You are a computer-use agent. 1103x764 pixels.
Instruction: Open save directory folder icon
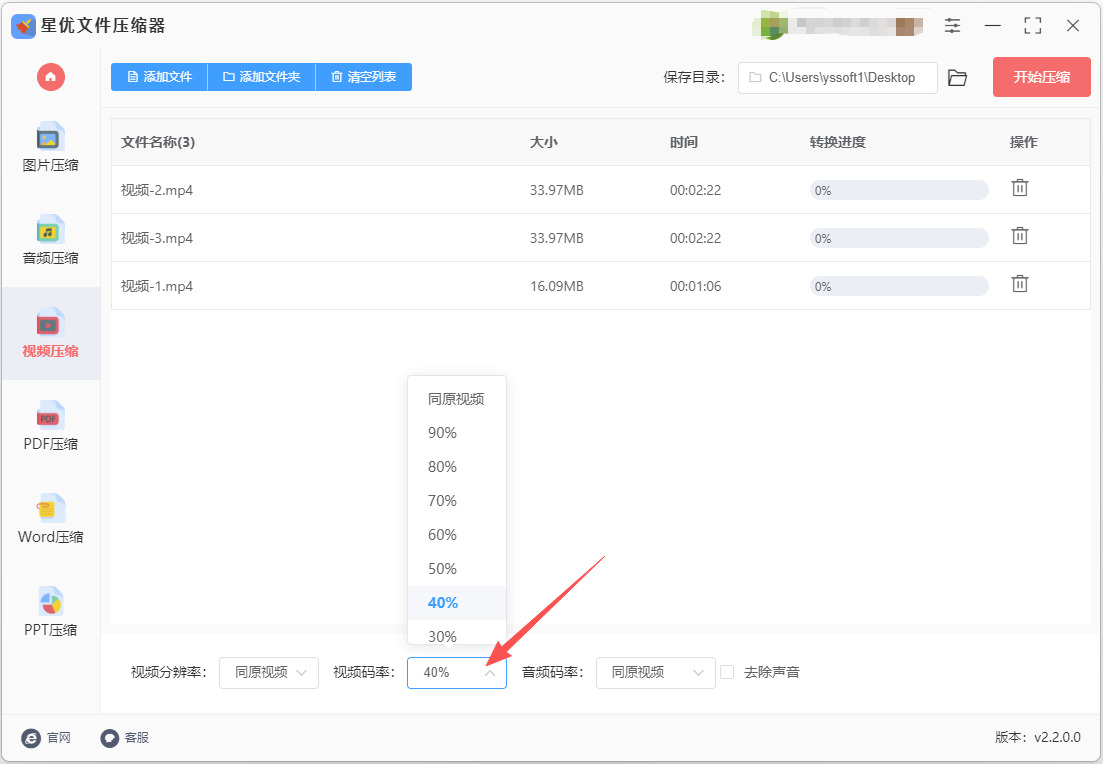(x=957, y=77)
